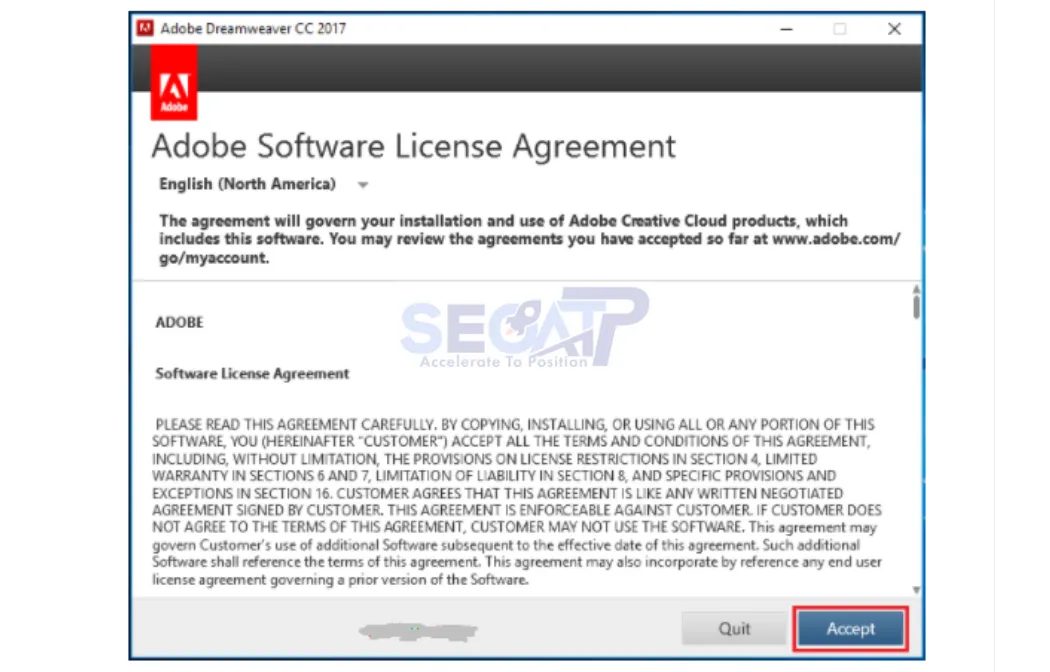Click the "Adobe Dreamweaver CC 2017" window title
This screenshot has height=672, width=1050.
(253, 29)
